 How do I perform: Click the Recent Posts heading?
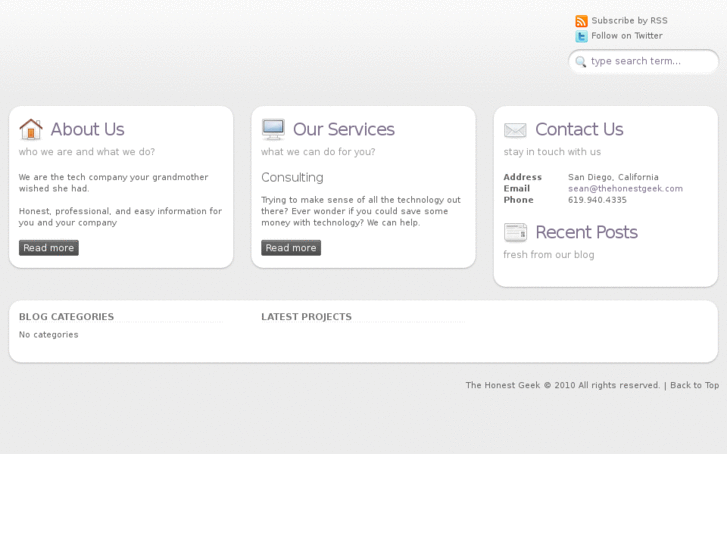tap(586, 233)
